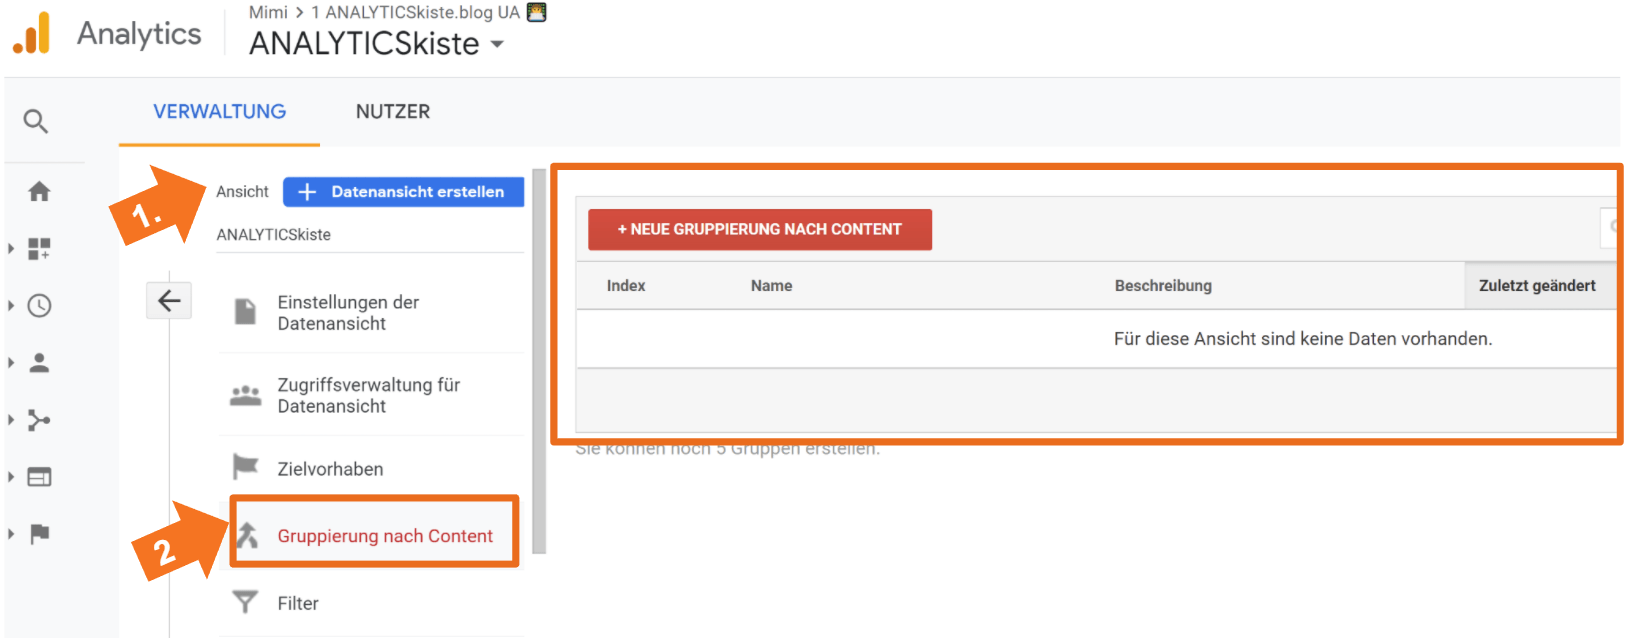Expand the Customization section arrow

pos(11,248)
